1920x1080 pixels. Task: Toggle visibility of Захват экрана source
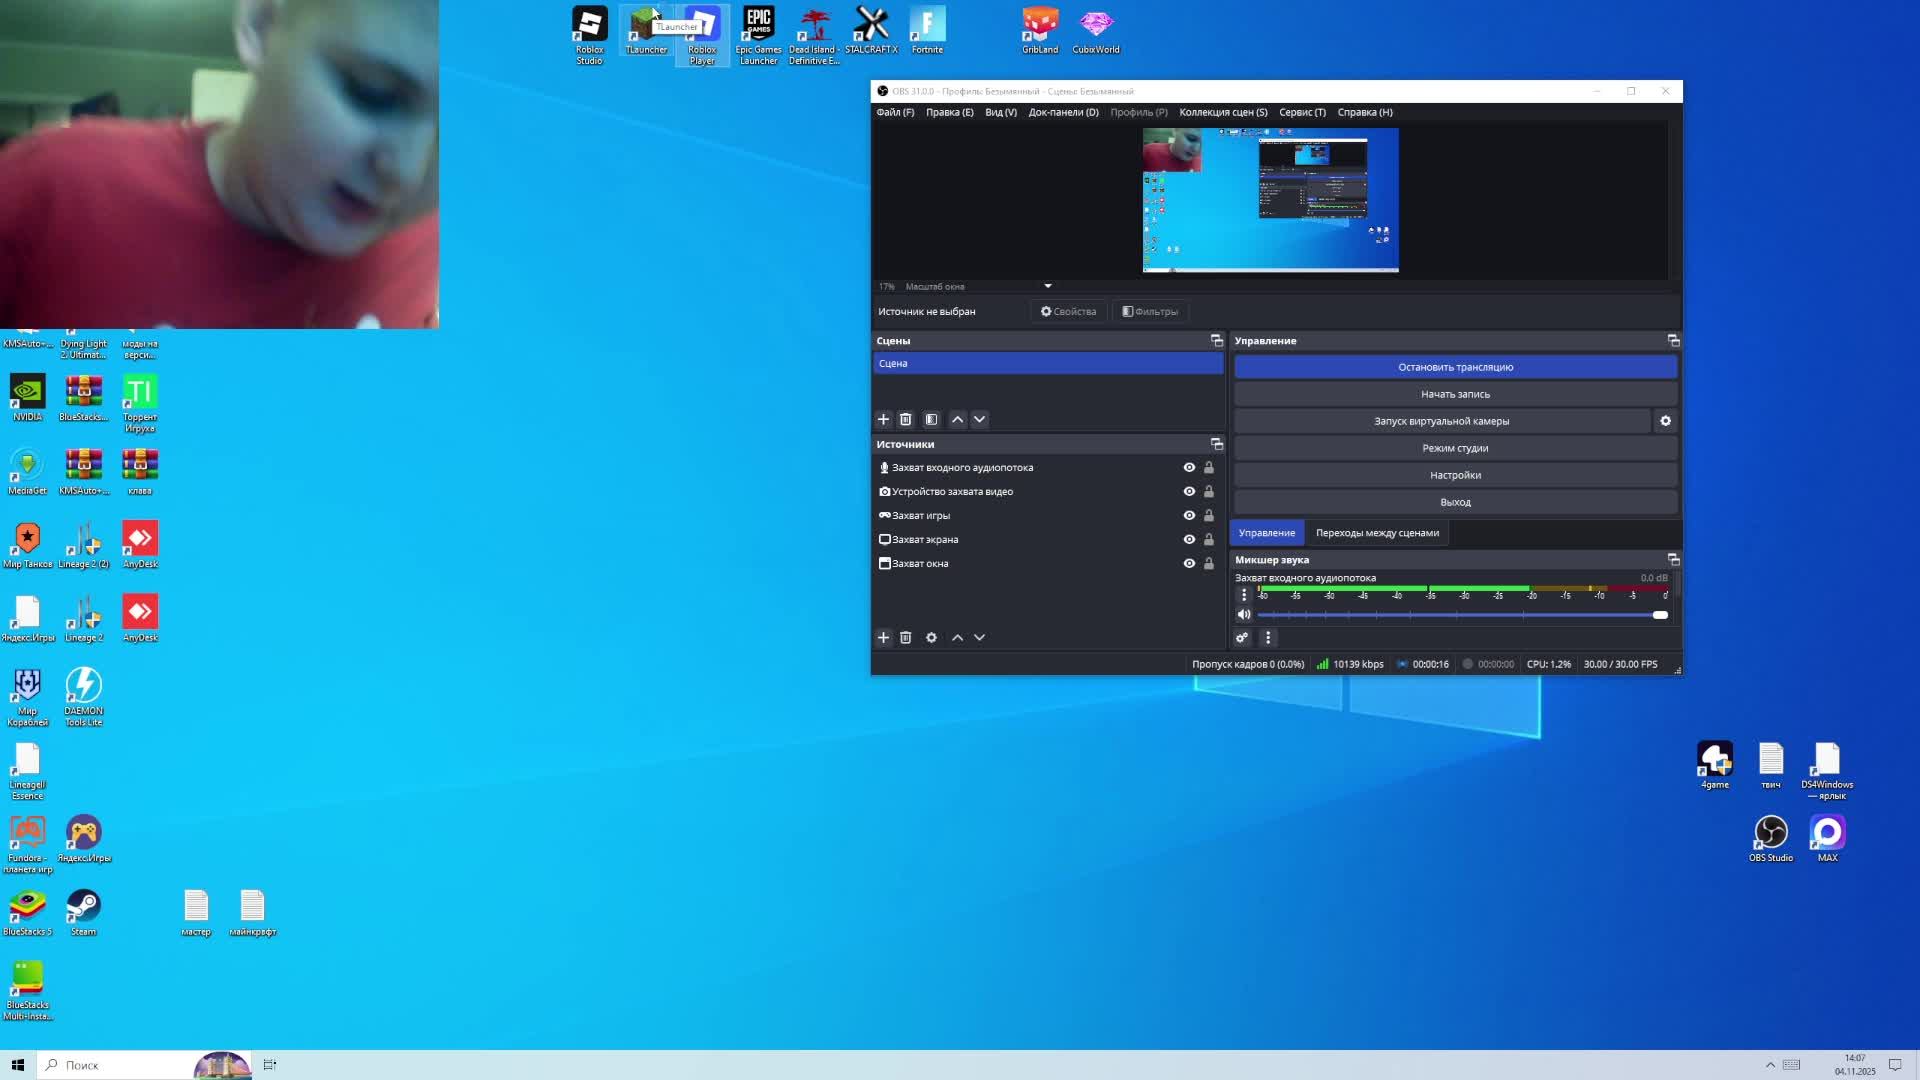click(x=1189, y=540)
